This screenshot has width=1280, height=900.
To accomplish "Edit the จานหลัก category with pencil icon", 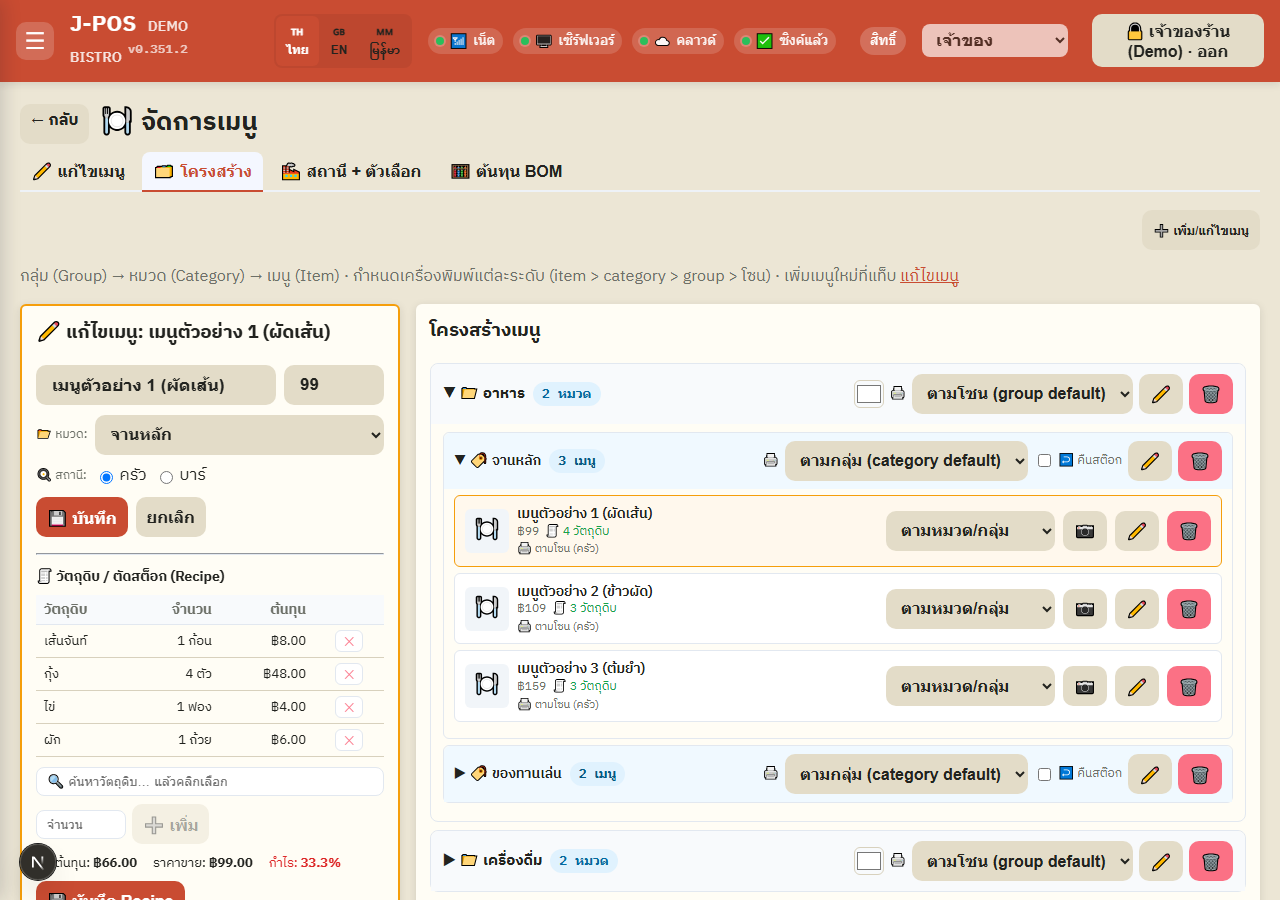I will [1150, 461].
